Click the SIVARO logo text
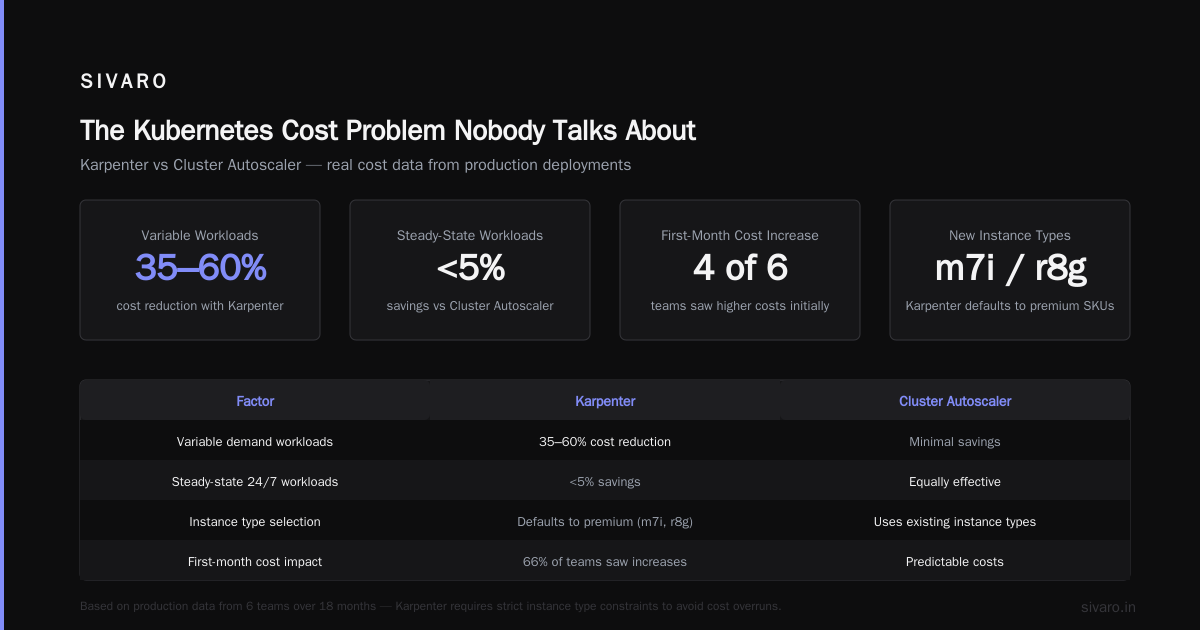 click(124, 82)
